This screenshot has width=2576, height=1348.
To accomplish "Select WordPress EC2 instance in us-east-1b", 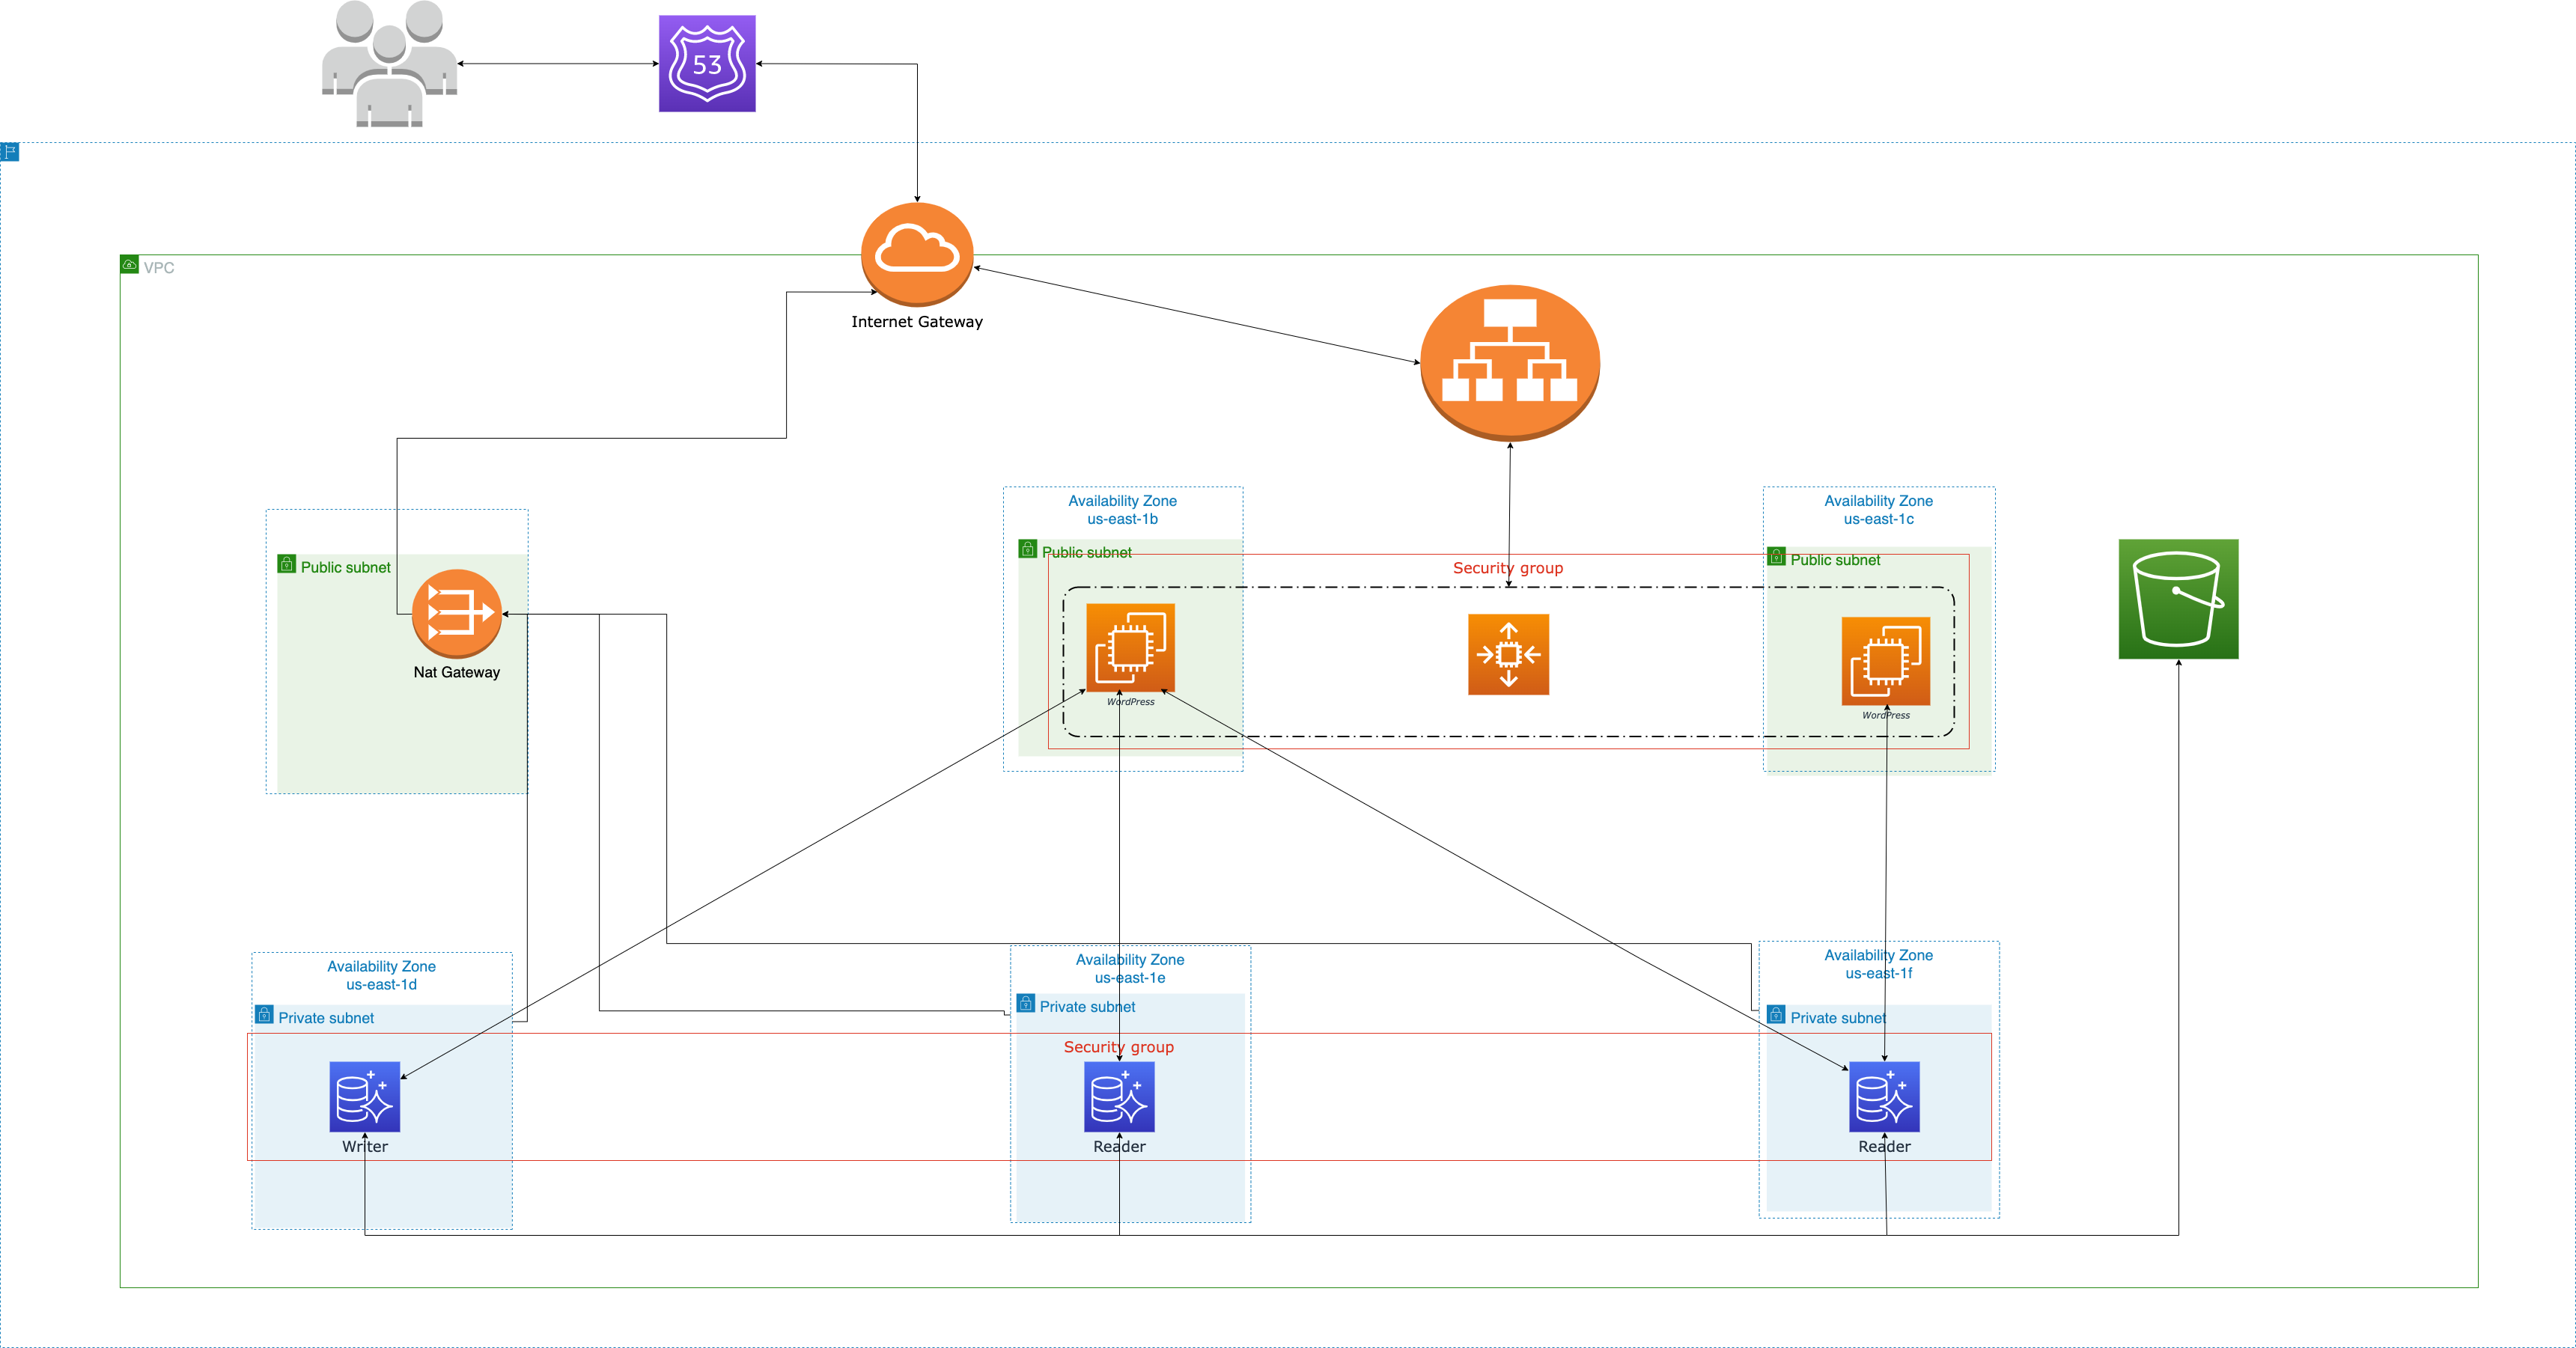I will tap(1130, 647).
